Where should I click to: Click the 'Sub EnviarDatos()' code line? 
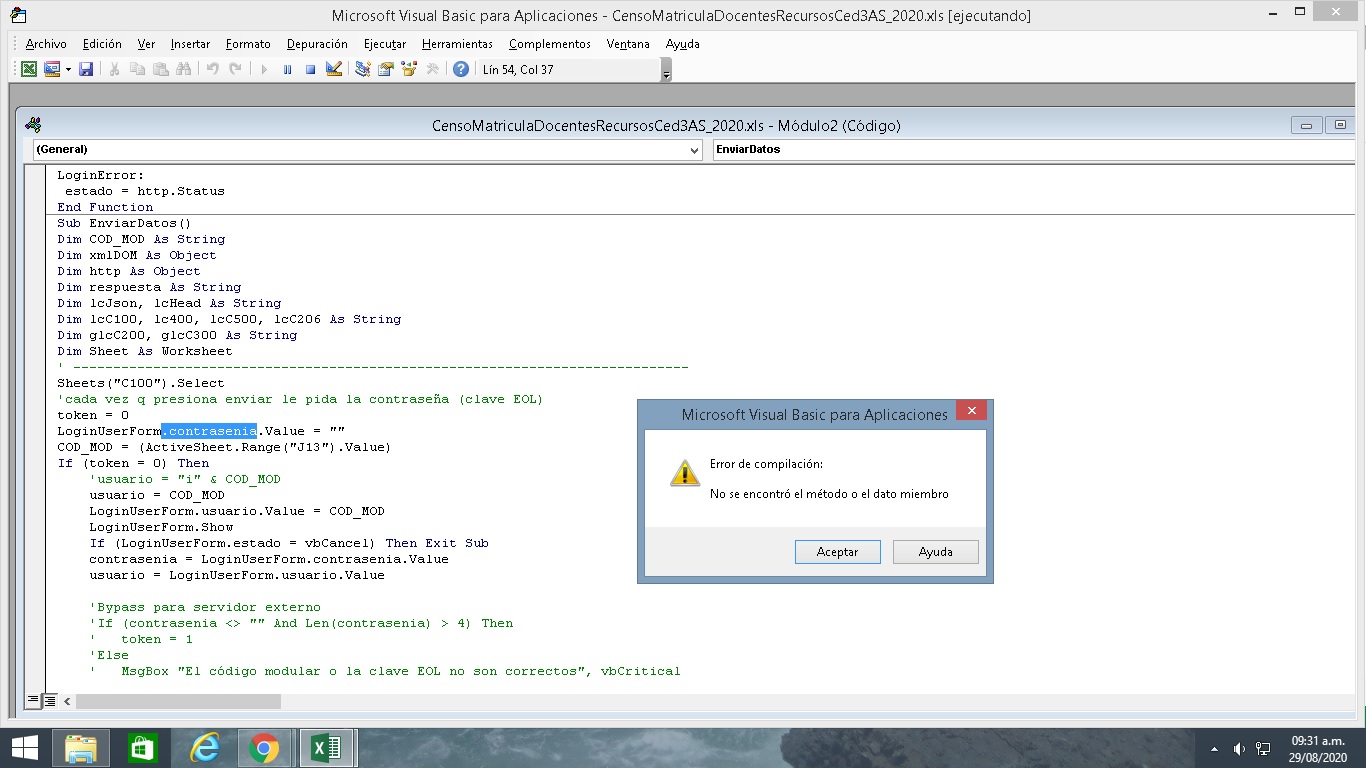click(124, 223)
